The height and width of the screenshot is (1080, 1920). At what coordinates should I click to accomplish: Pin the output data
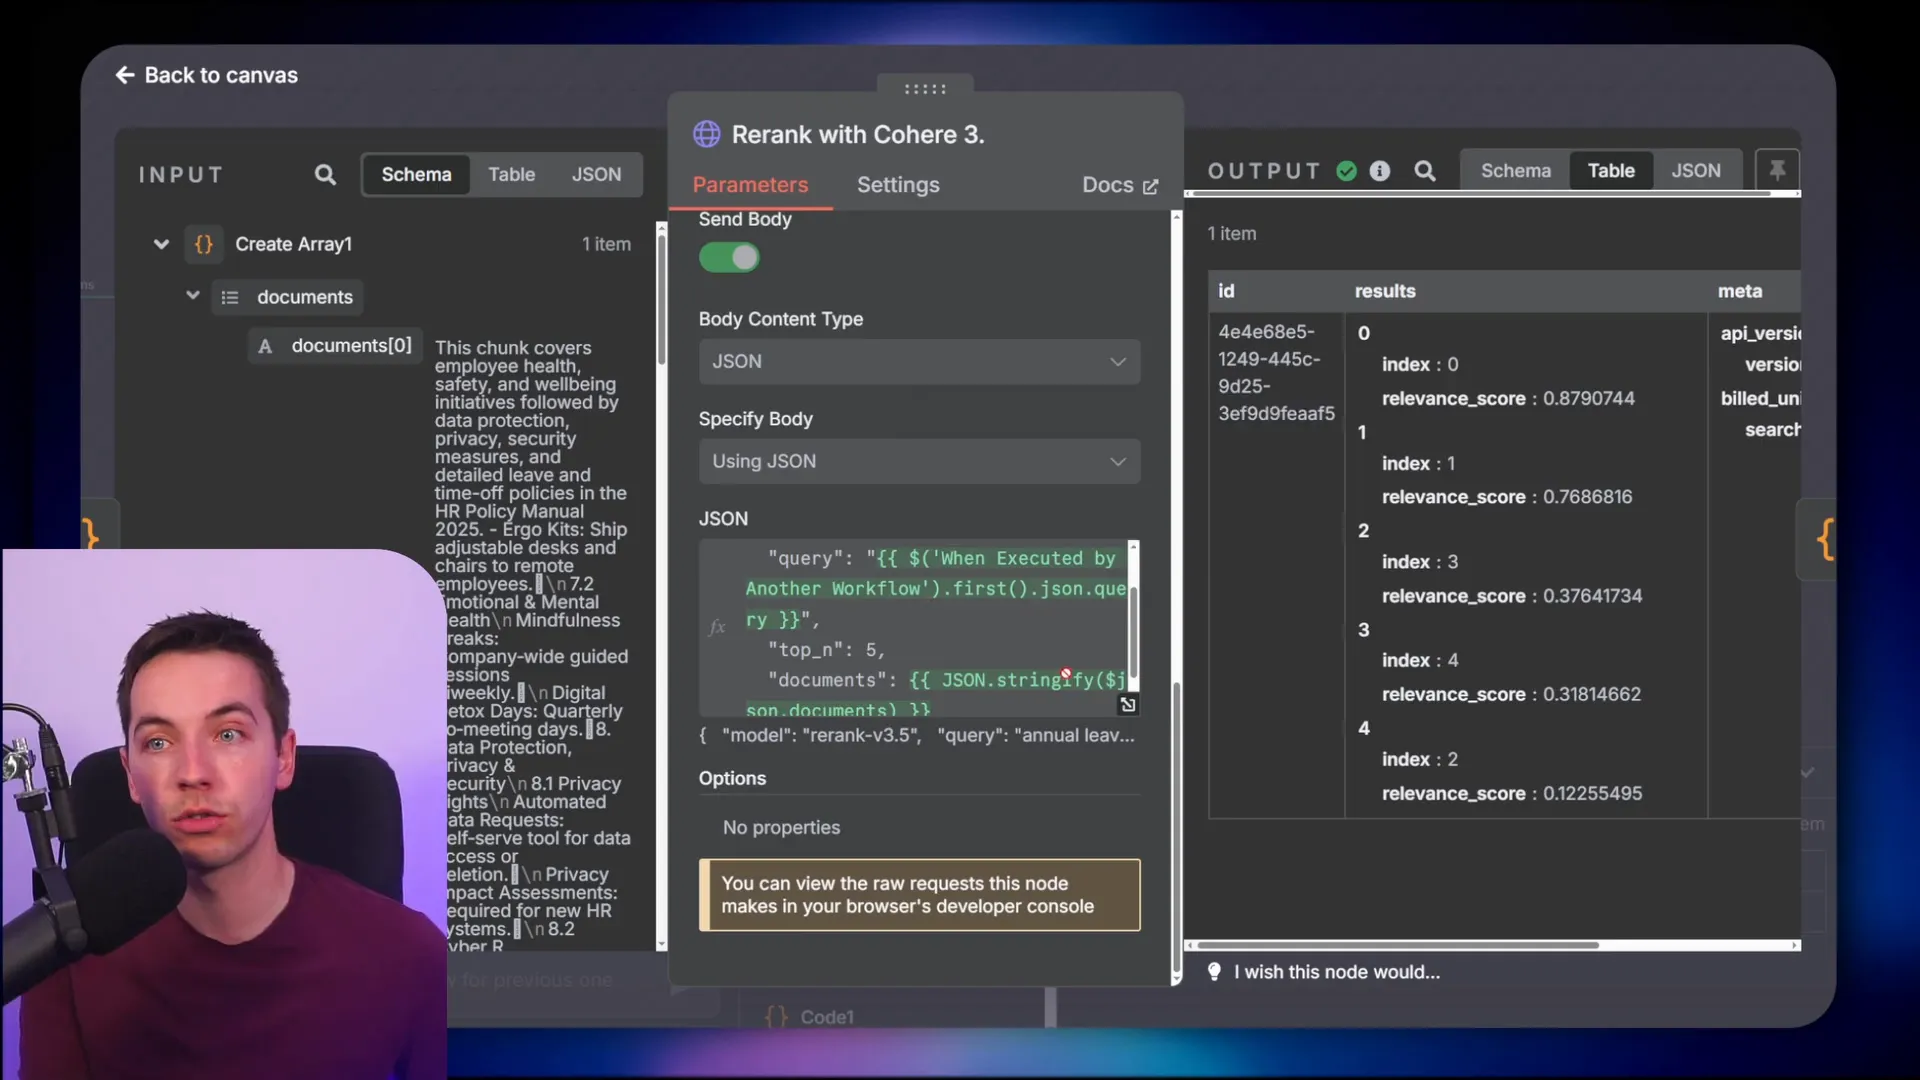point(1777,170)
